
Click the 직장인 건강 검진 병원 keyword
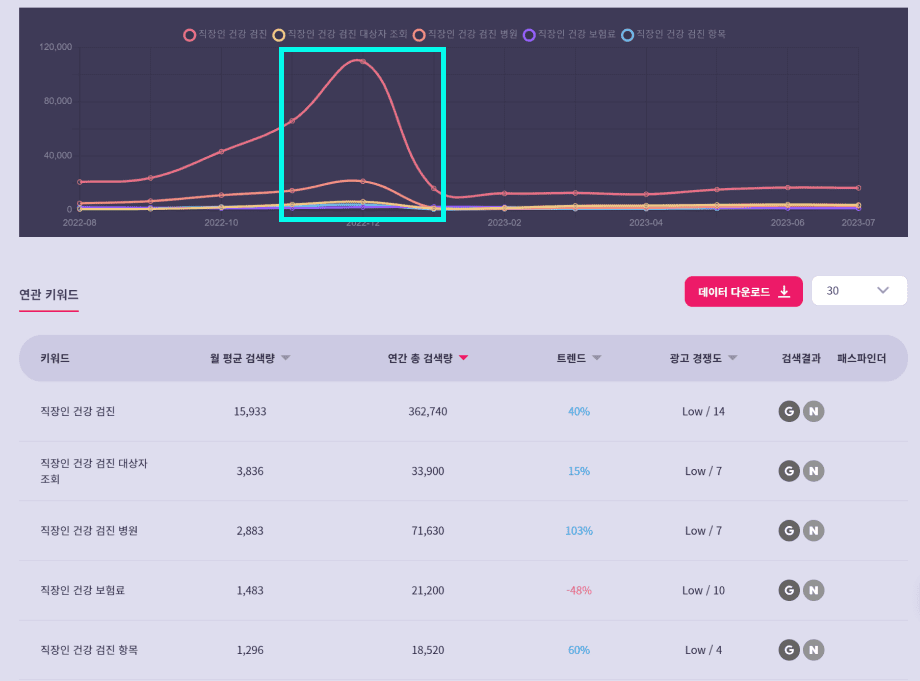[89, 531]
